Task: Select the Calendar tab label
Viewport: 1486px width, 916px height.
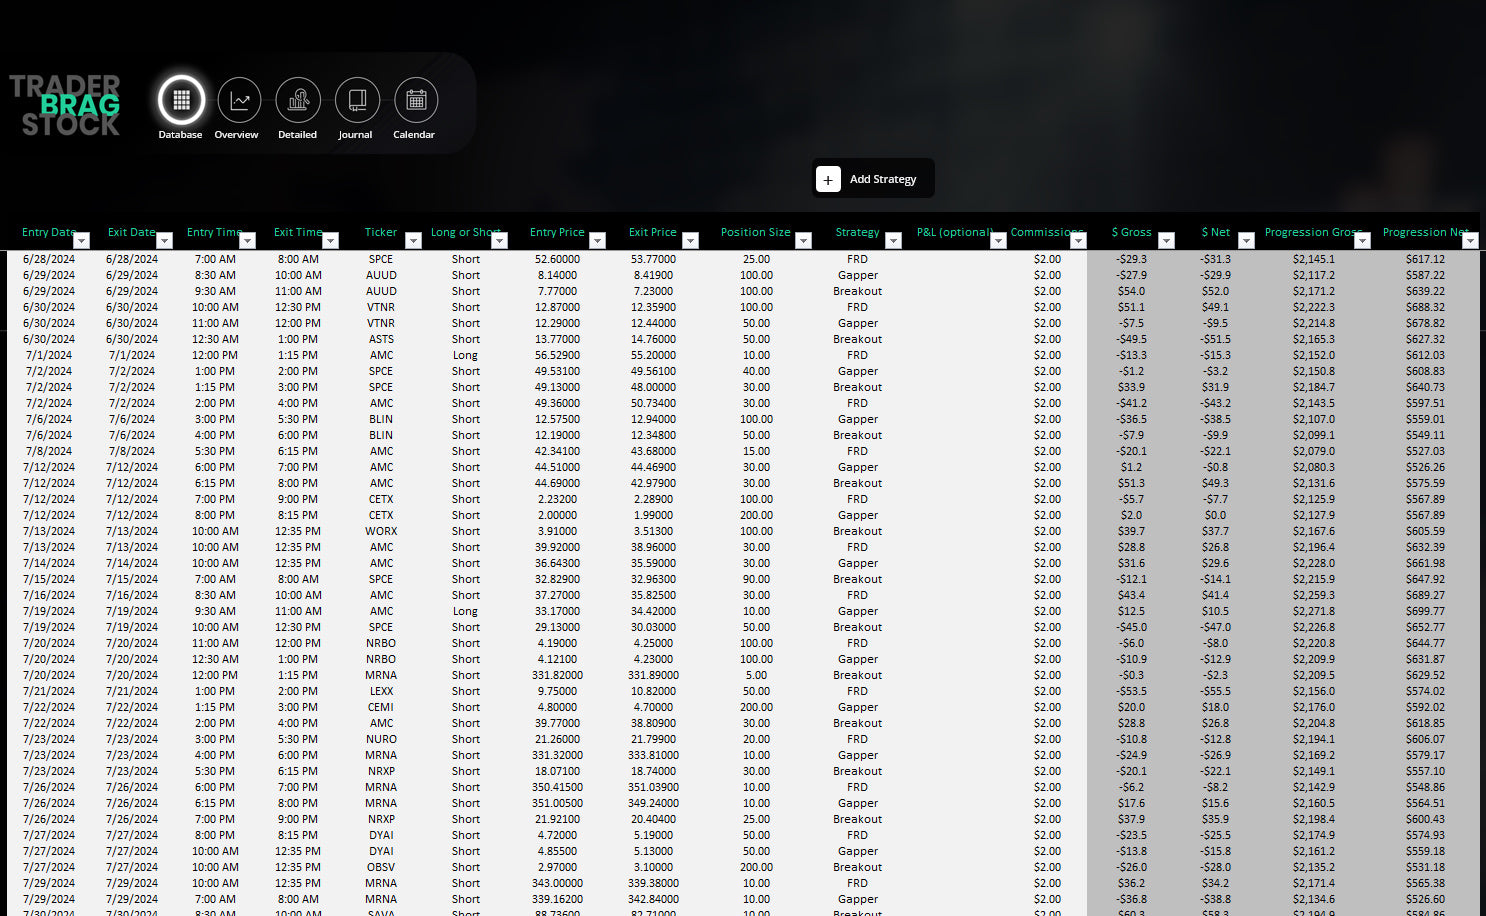Action: click(x=414, y=135)
